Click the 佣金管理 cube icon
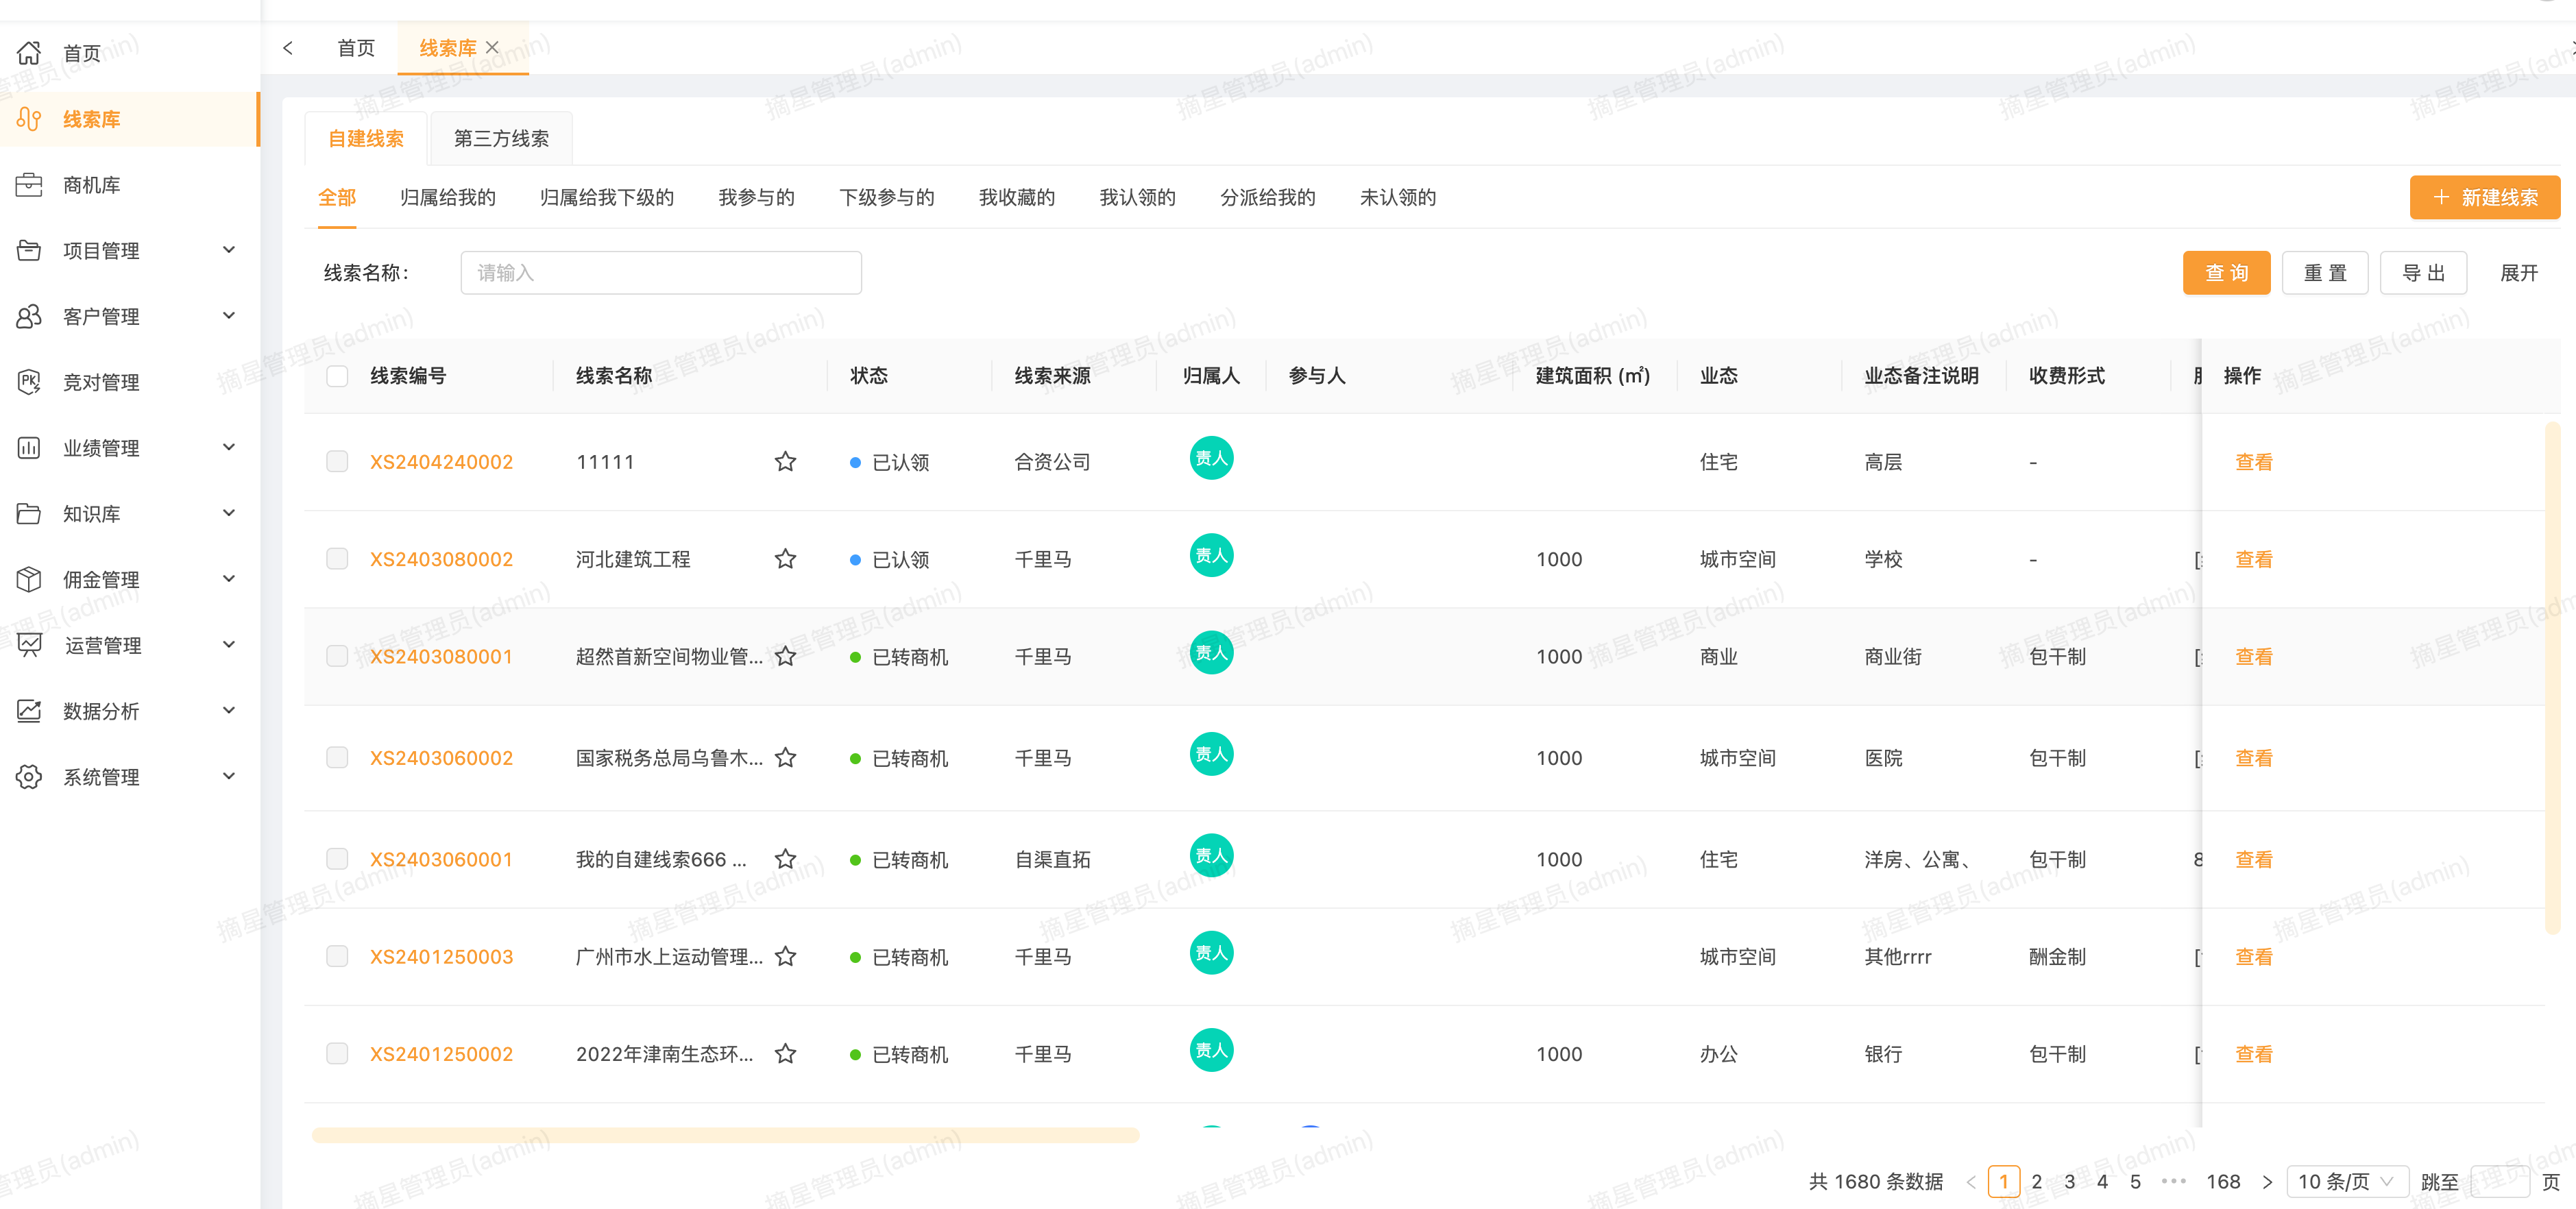The image size is (2576, 1209). [29, 579]
